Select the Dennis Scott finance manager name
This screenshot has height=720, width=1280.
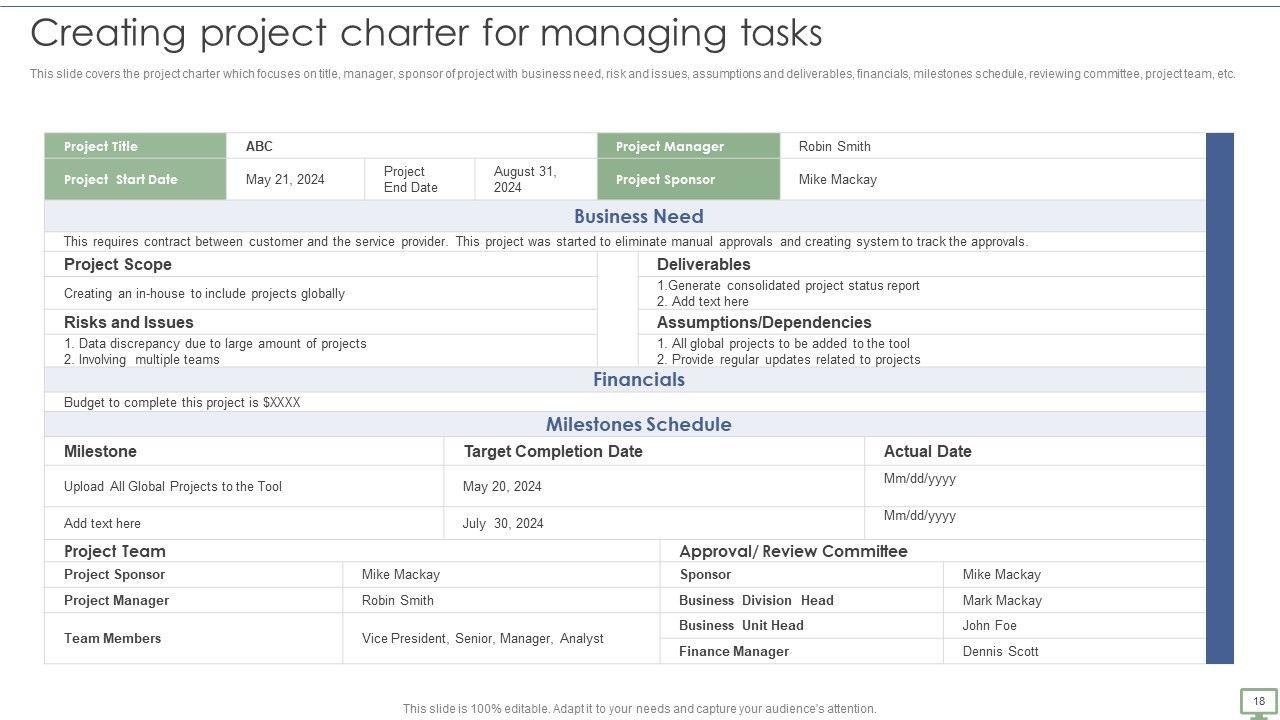pyautogui.click(x=1000, y=652)
